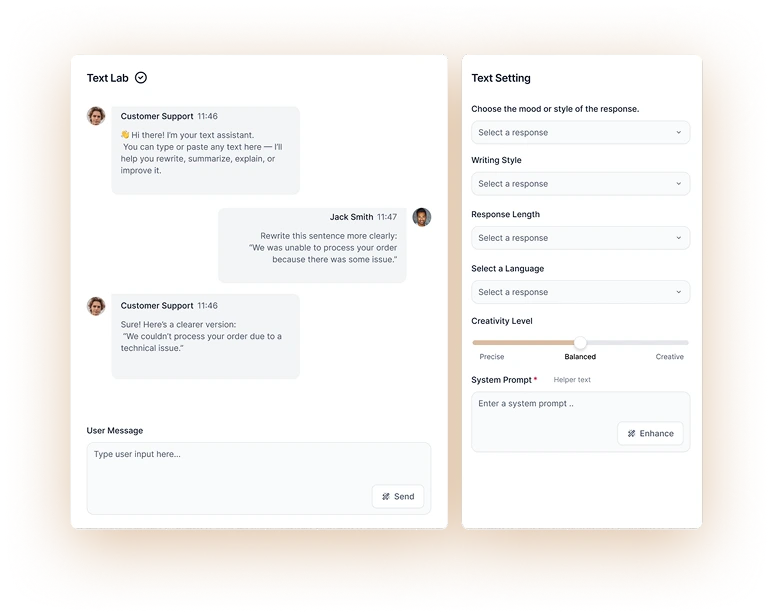Click sparkle icon on Enhance button

tap(632, 434)
